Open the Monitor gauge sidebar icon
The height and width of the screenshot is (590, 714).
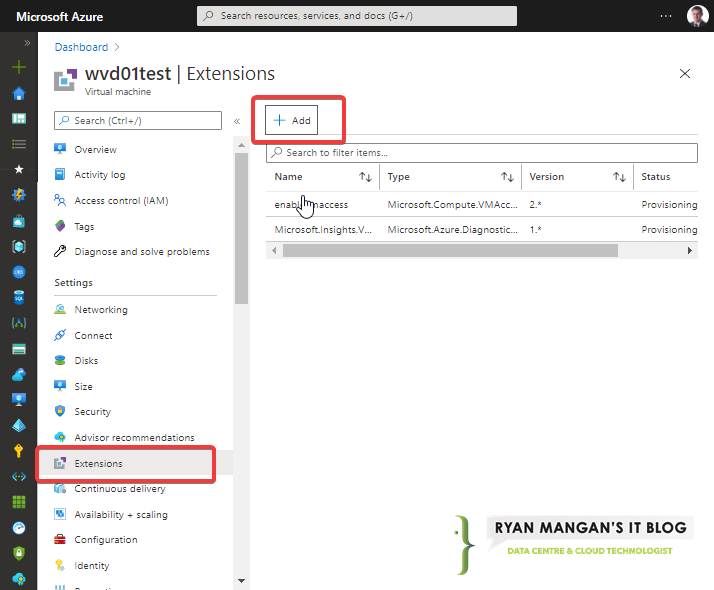[x=19, y=528]
